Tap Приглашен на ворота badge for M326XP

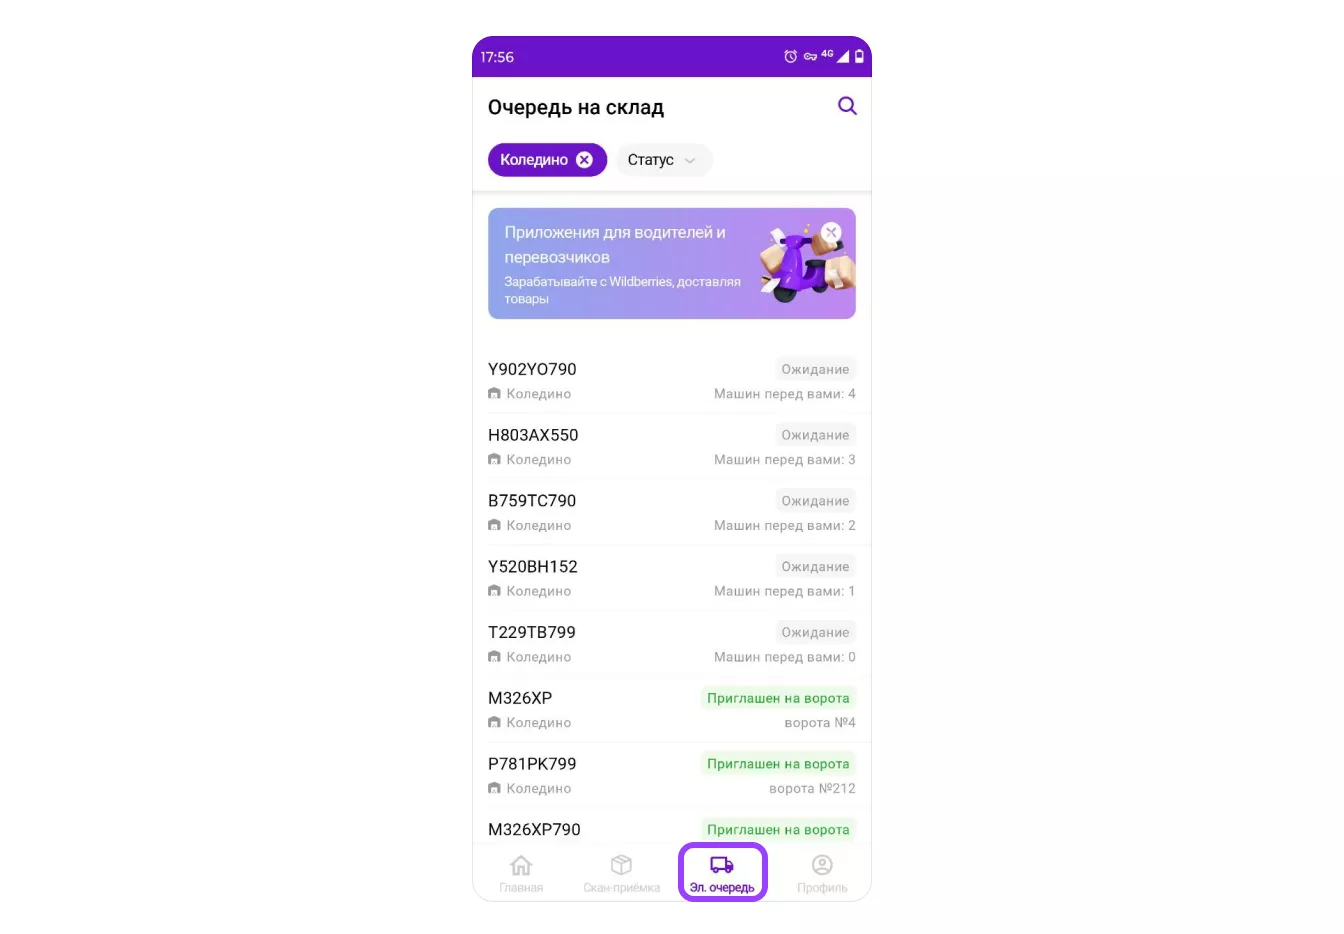778,698
